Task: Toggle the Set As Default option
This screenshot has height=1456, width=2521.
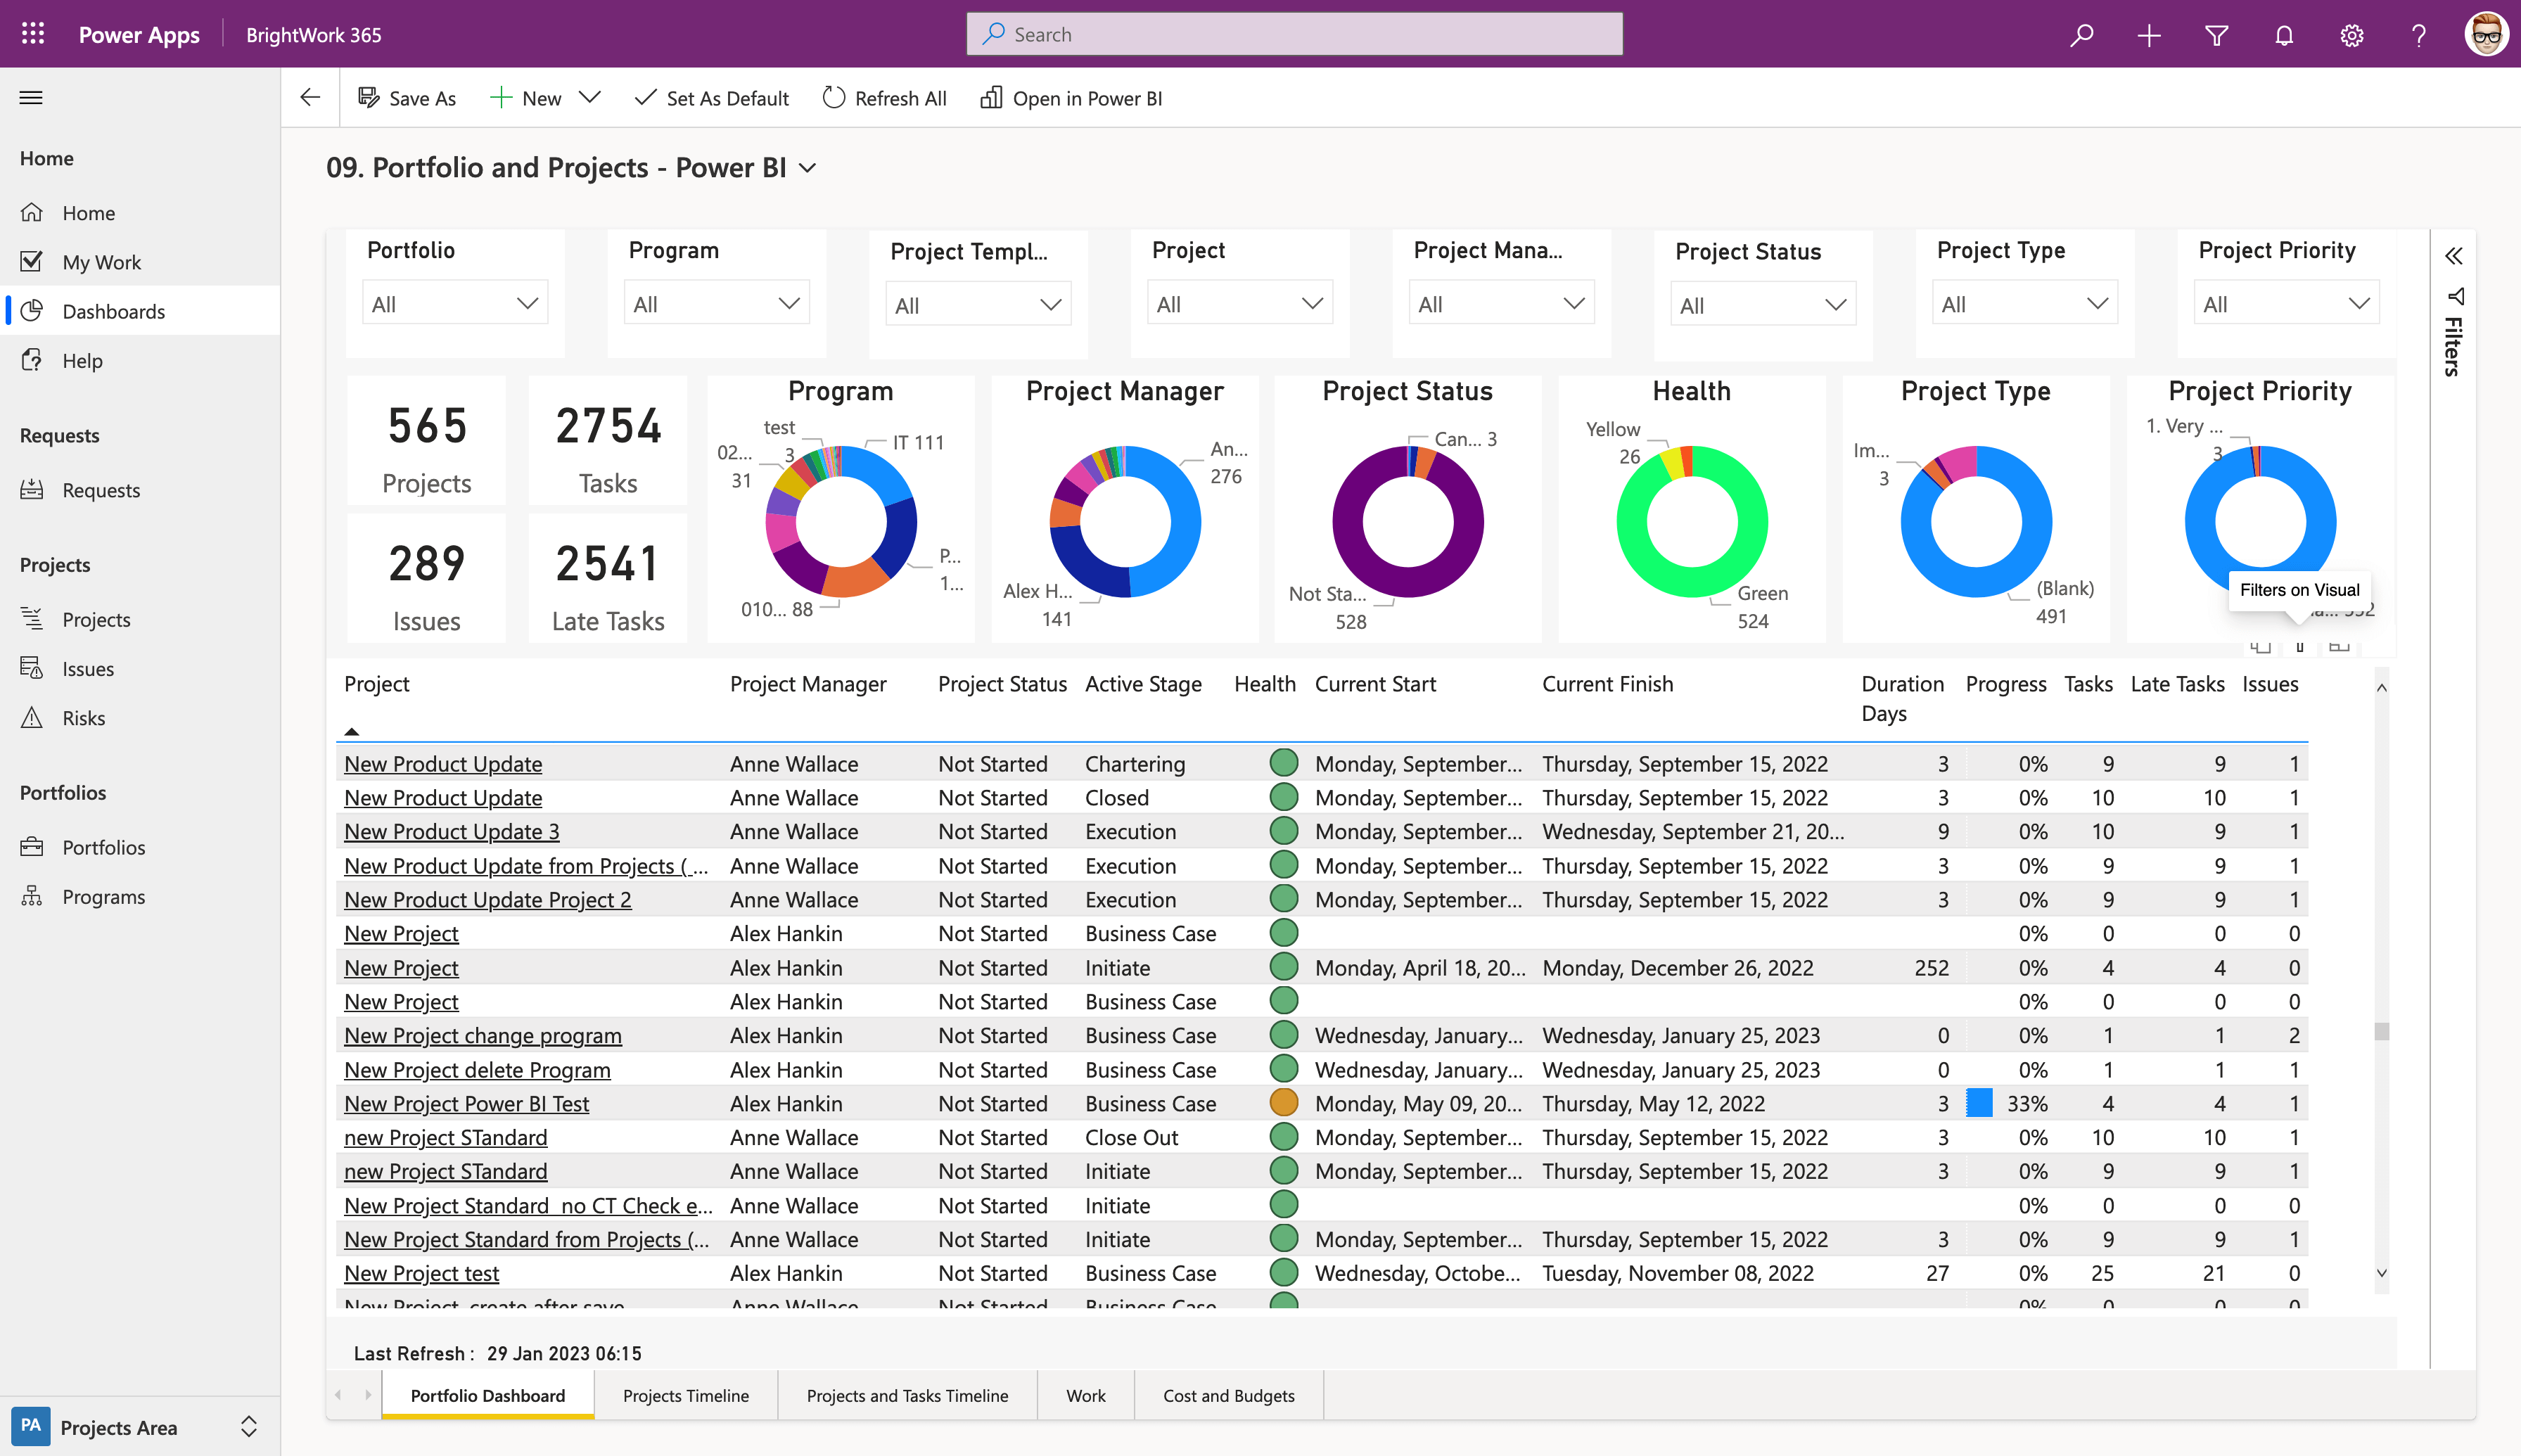Action: [712, 97]
